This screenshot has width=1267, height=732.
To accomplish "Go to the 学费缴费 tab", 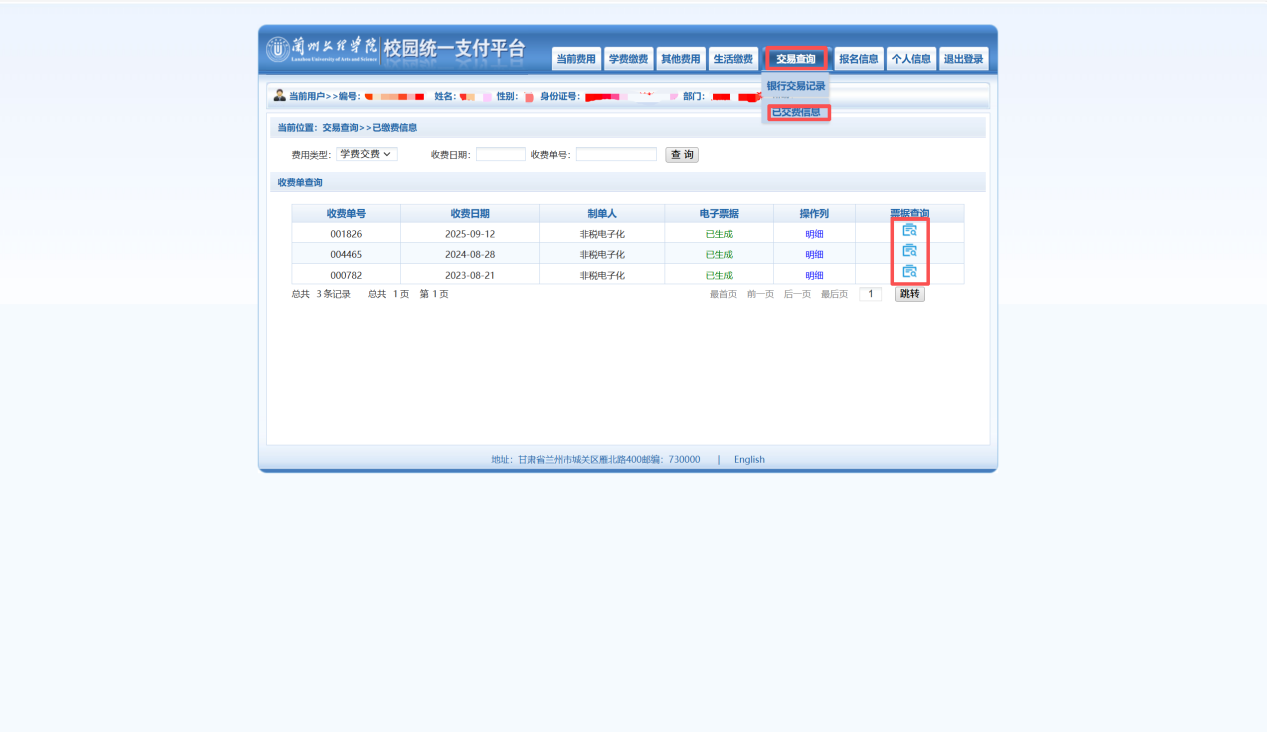I will pos(628,59).
